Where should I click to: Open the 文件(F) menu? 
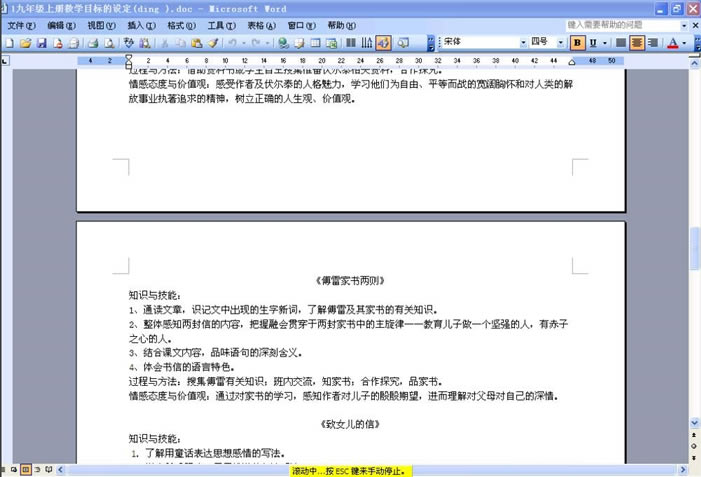pos(21,25)
